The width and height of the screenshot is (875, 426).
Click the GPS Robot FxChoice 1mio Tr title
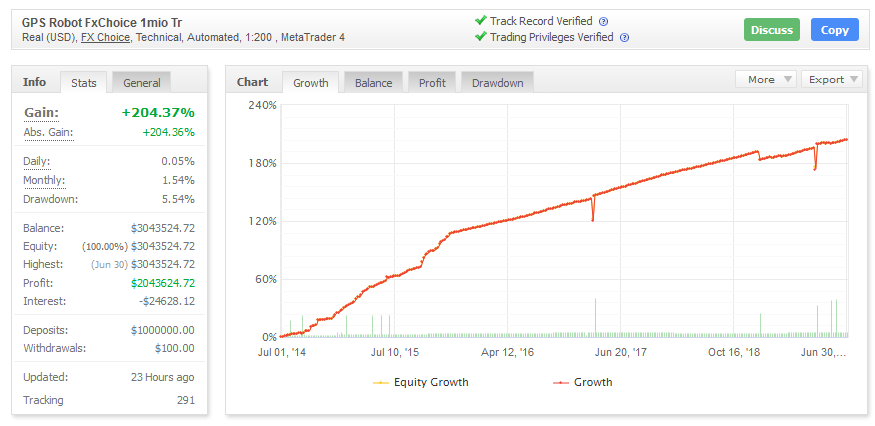coord(102,23)
